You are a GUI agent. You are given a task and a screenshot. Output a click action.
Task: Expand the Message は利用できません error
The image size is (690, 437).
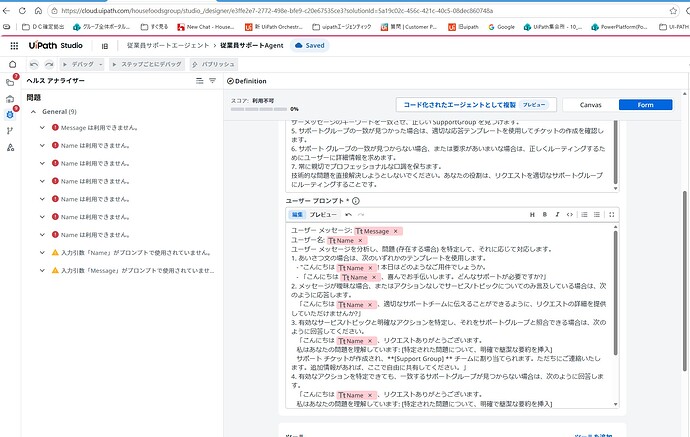tap(42, 128)
